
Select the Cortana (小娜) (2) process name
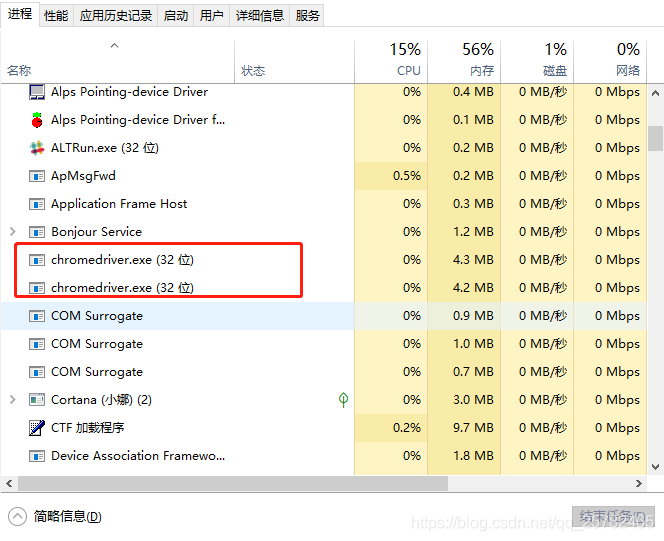click(101, 400)
